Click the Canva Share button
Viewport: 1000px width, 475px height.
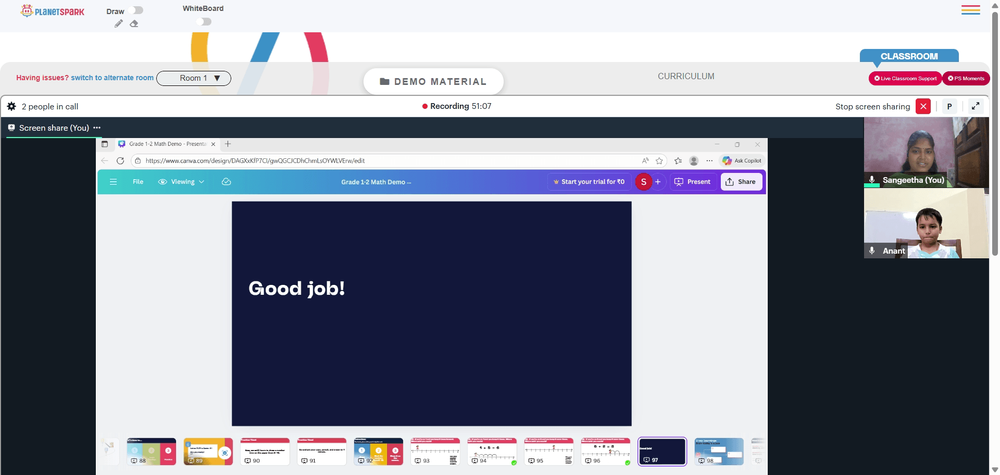[741, 182]
